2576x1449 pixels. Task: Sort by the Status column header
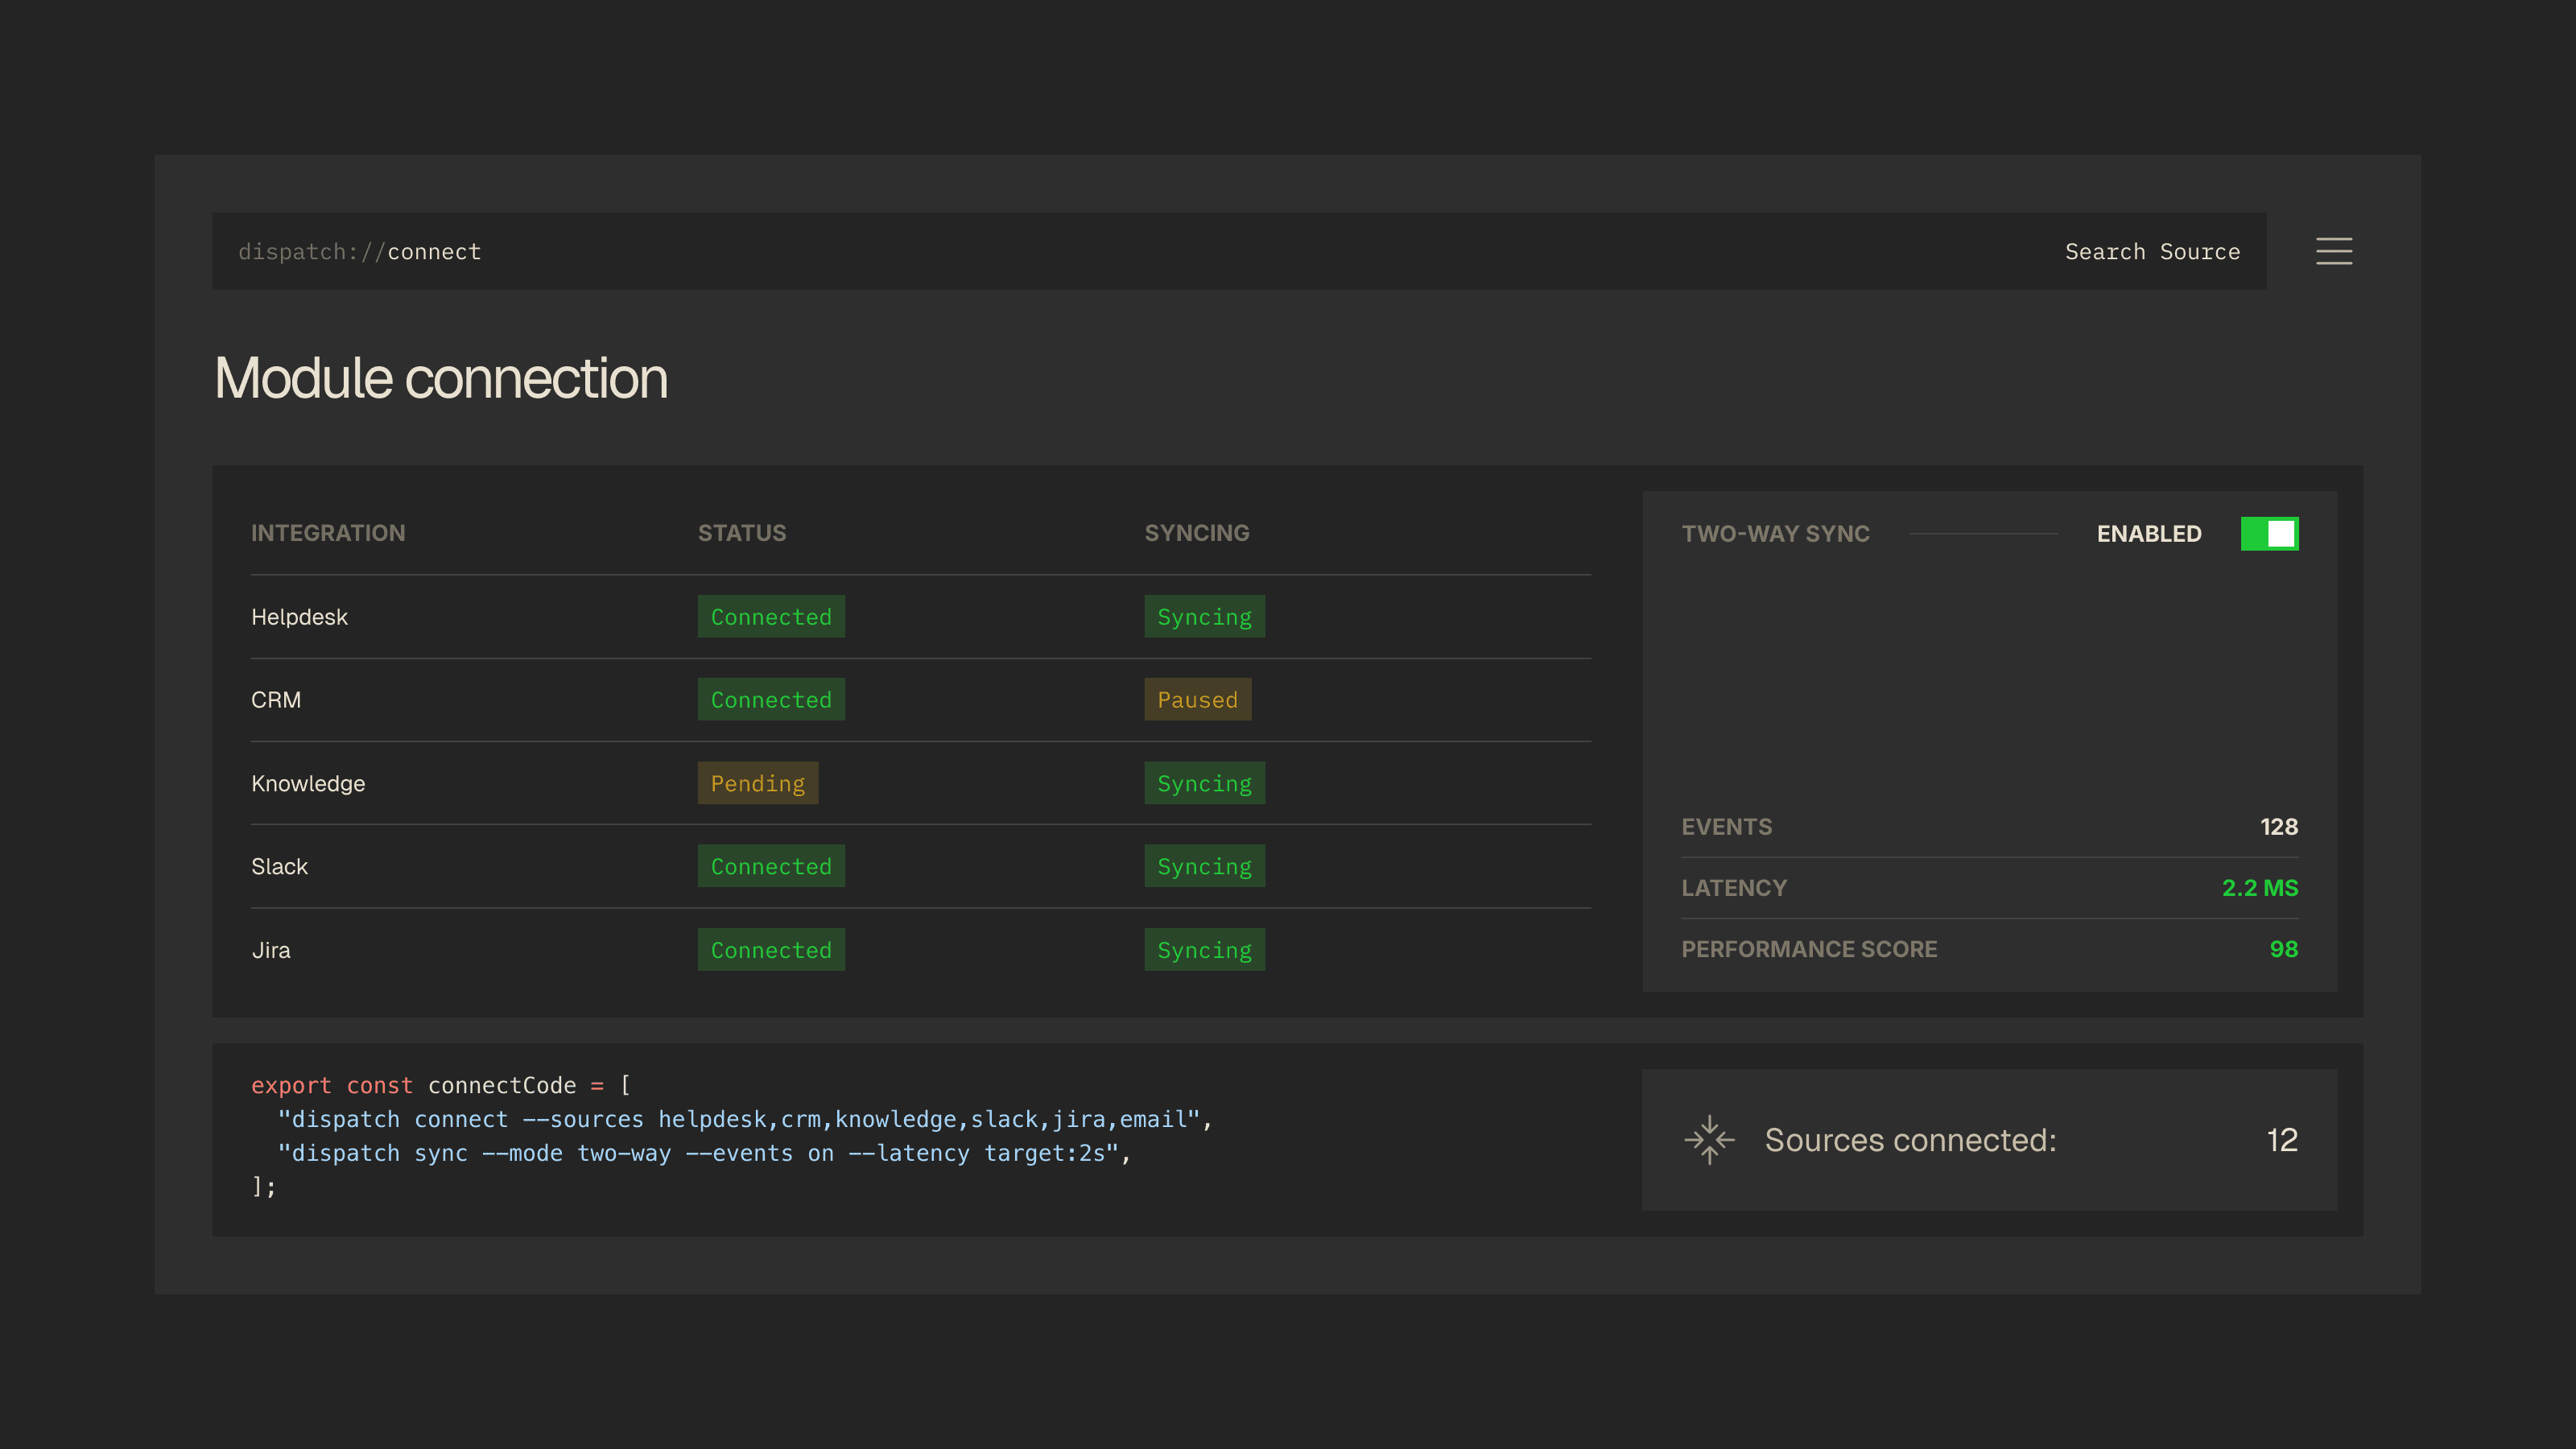coord(741,533)
